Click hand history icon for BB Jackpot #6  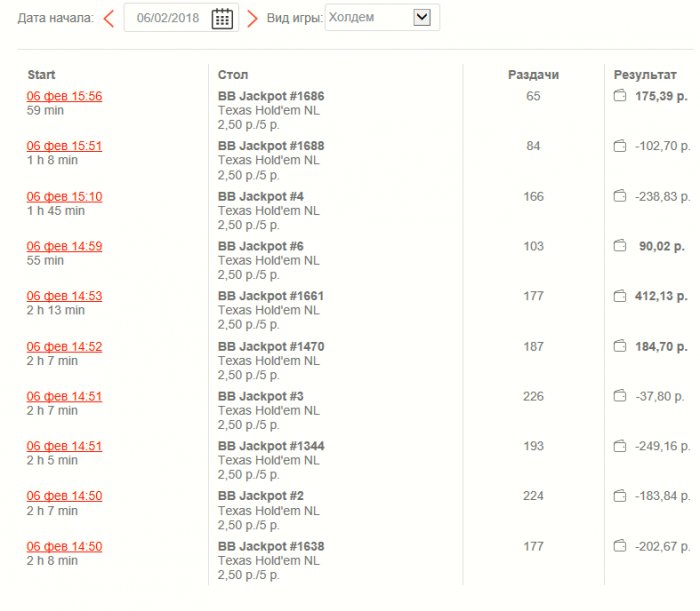pyautogui.click(x=620, y=246)
